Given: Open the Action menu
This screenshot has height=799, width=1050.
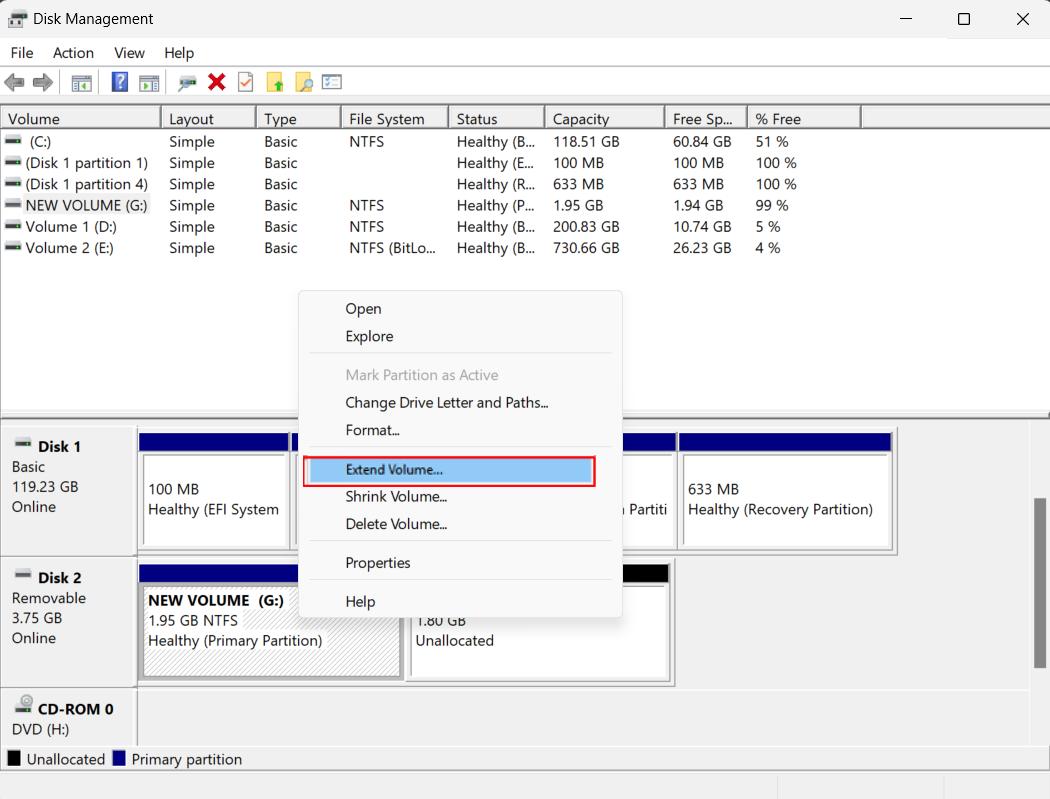Looking at the screenshot, I should pos(73,53).
